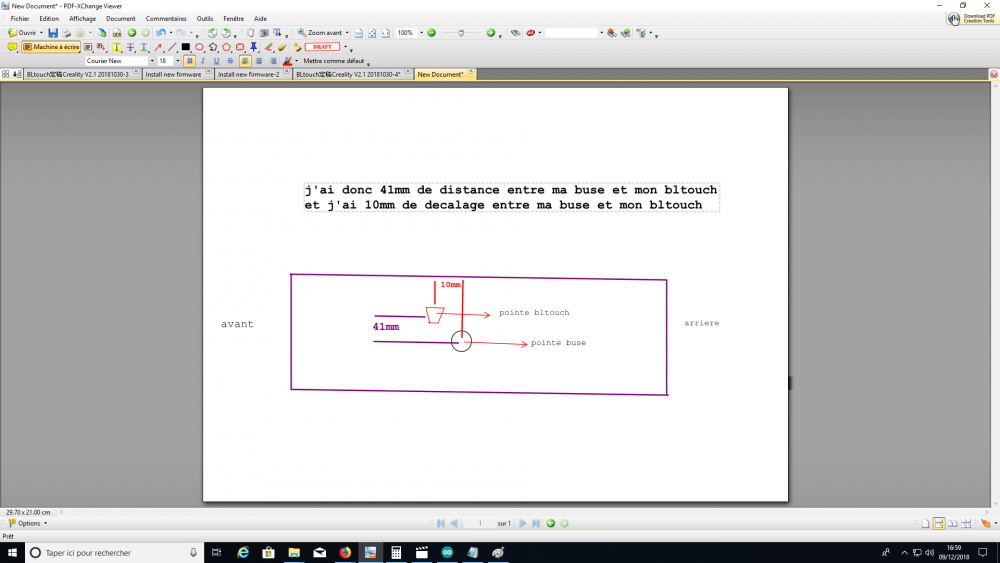Open the Fichier menu

click(x=20, y=18)
